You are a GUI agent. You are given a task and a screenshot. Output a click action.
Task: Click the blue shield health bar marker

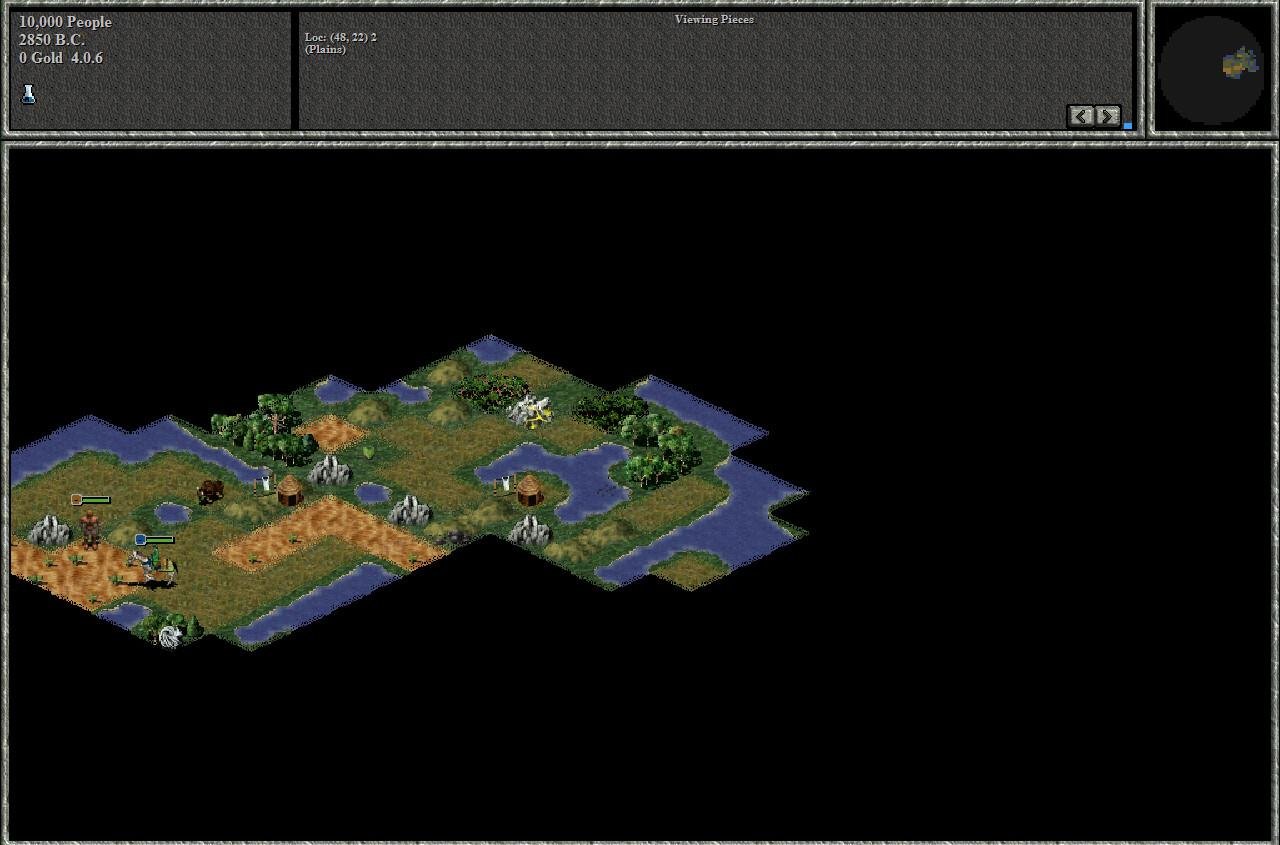[x=155, y=539]
